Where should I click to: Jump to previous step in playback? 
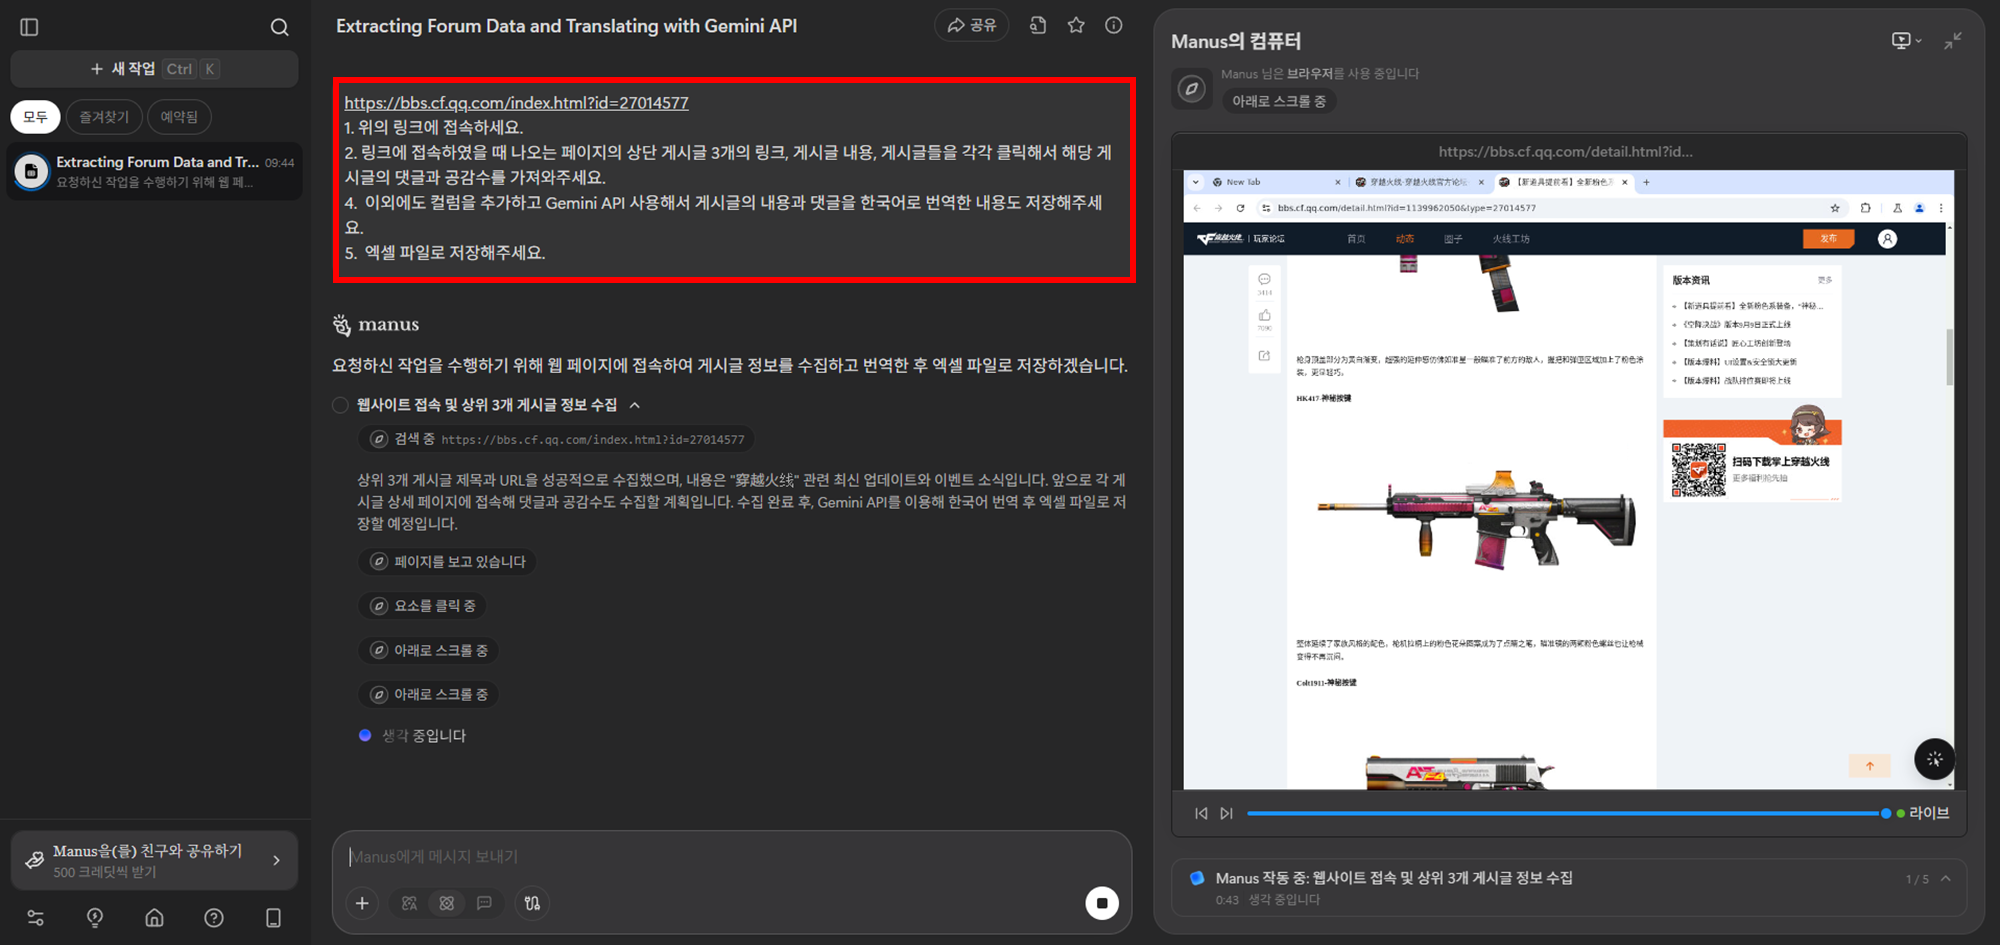point(1201,813)
